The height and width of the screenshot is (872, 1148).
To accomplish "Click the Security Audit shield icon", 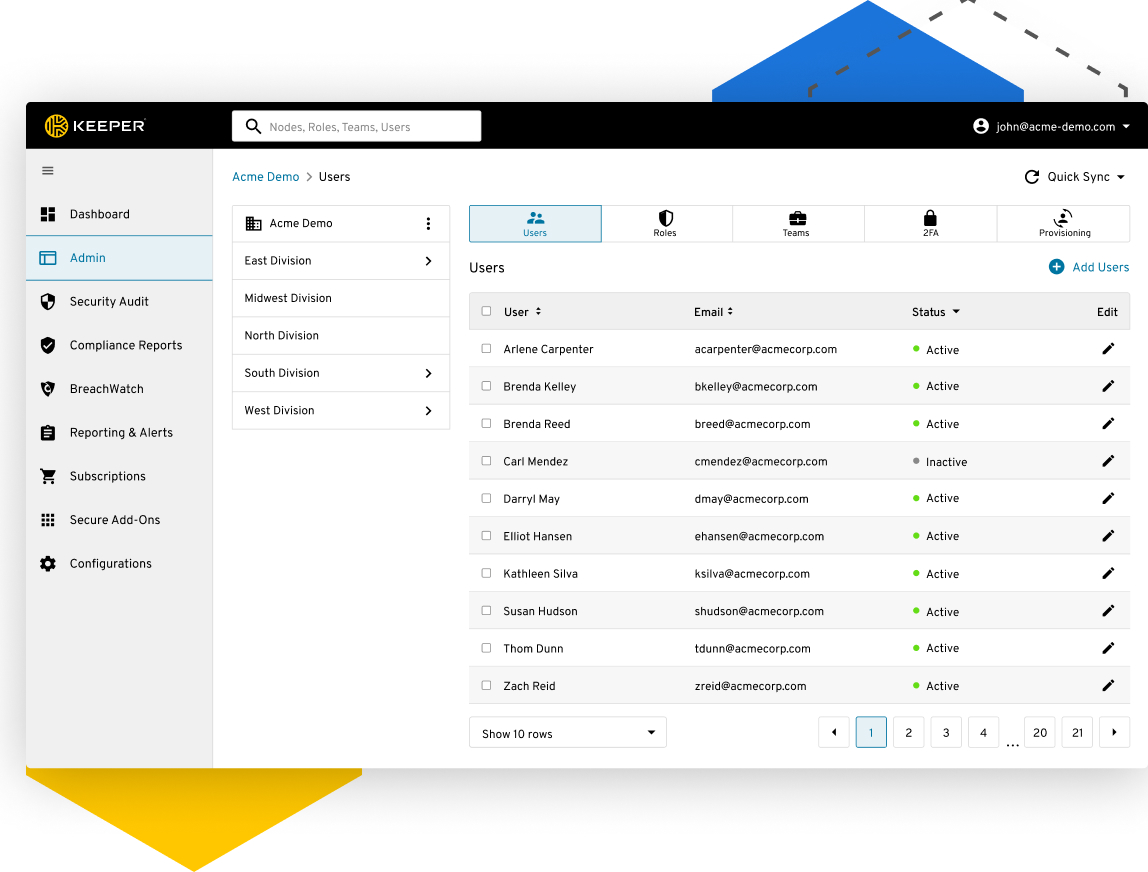I will pos(48,302).
